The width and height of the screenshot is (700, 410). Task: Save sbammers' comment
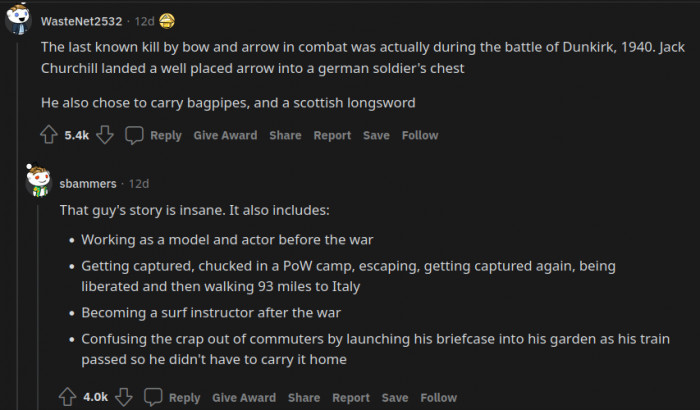[395, 397]
